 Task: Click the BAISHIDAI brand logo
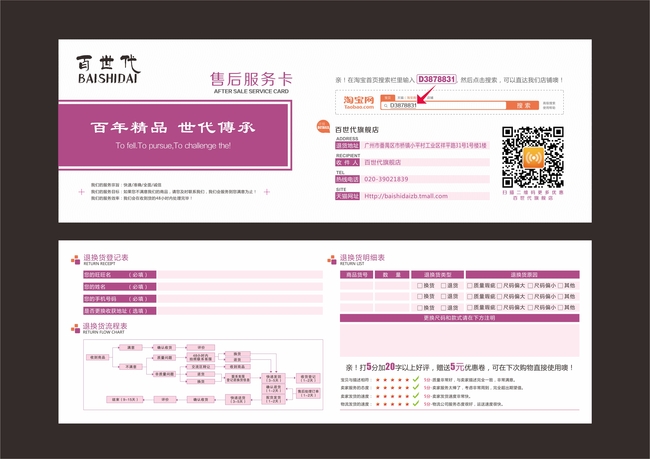click(x=108, y=69)
